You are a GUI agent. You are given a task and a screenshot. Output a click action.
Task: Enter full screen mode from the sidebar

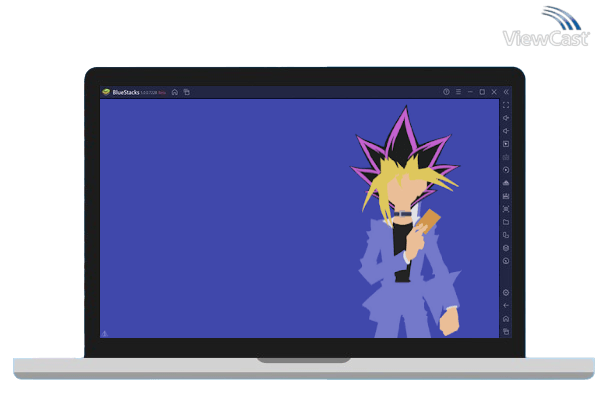click(x=506, y=105)
